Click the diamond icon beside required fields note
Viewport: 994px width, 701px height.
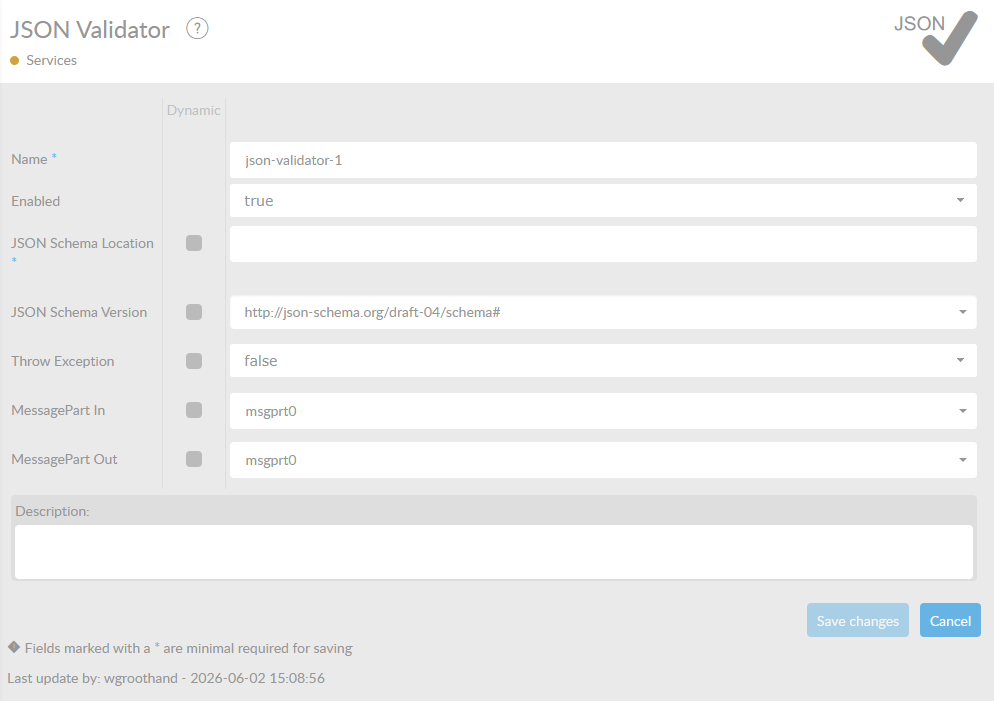tap(14, 647)
